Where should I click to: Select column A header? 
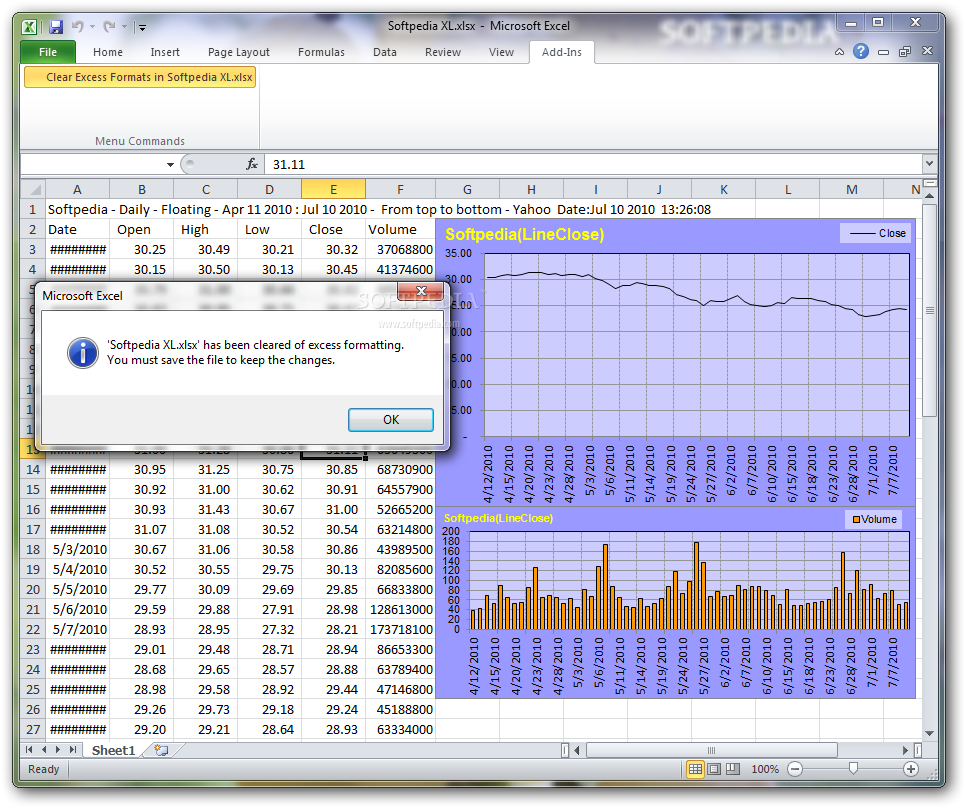click(77, 189)
